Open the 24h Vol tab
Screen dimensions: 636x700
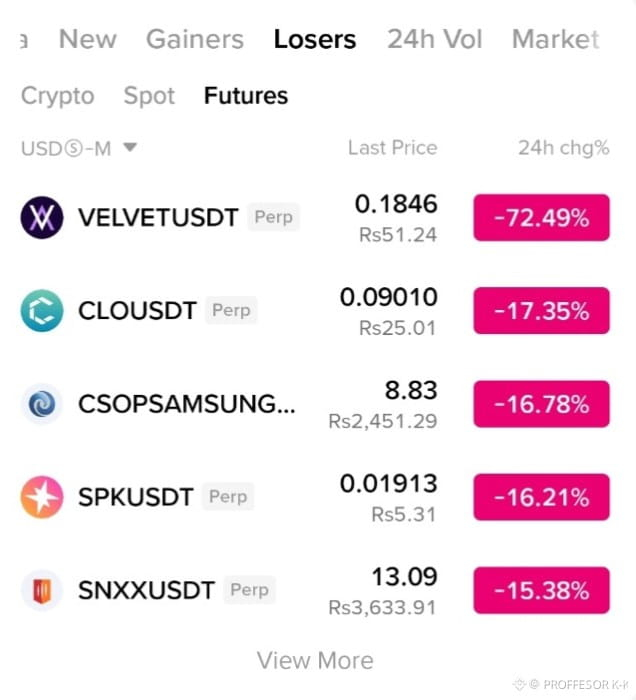pyautogui.click(x=435, y=39)
